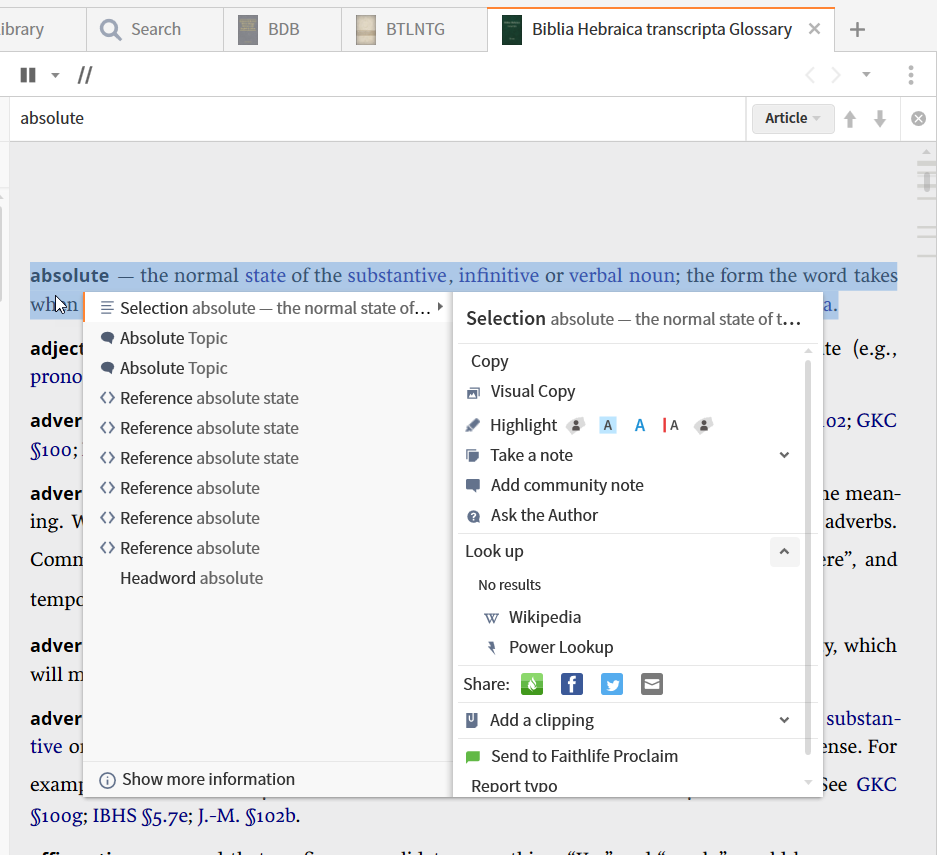
Task: Click Visual Copy
Action: point(532,391)
